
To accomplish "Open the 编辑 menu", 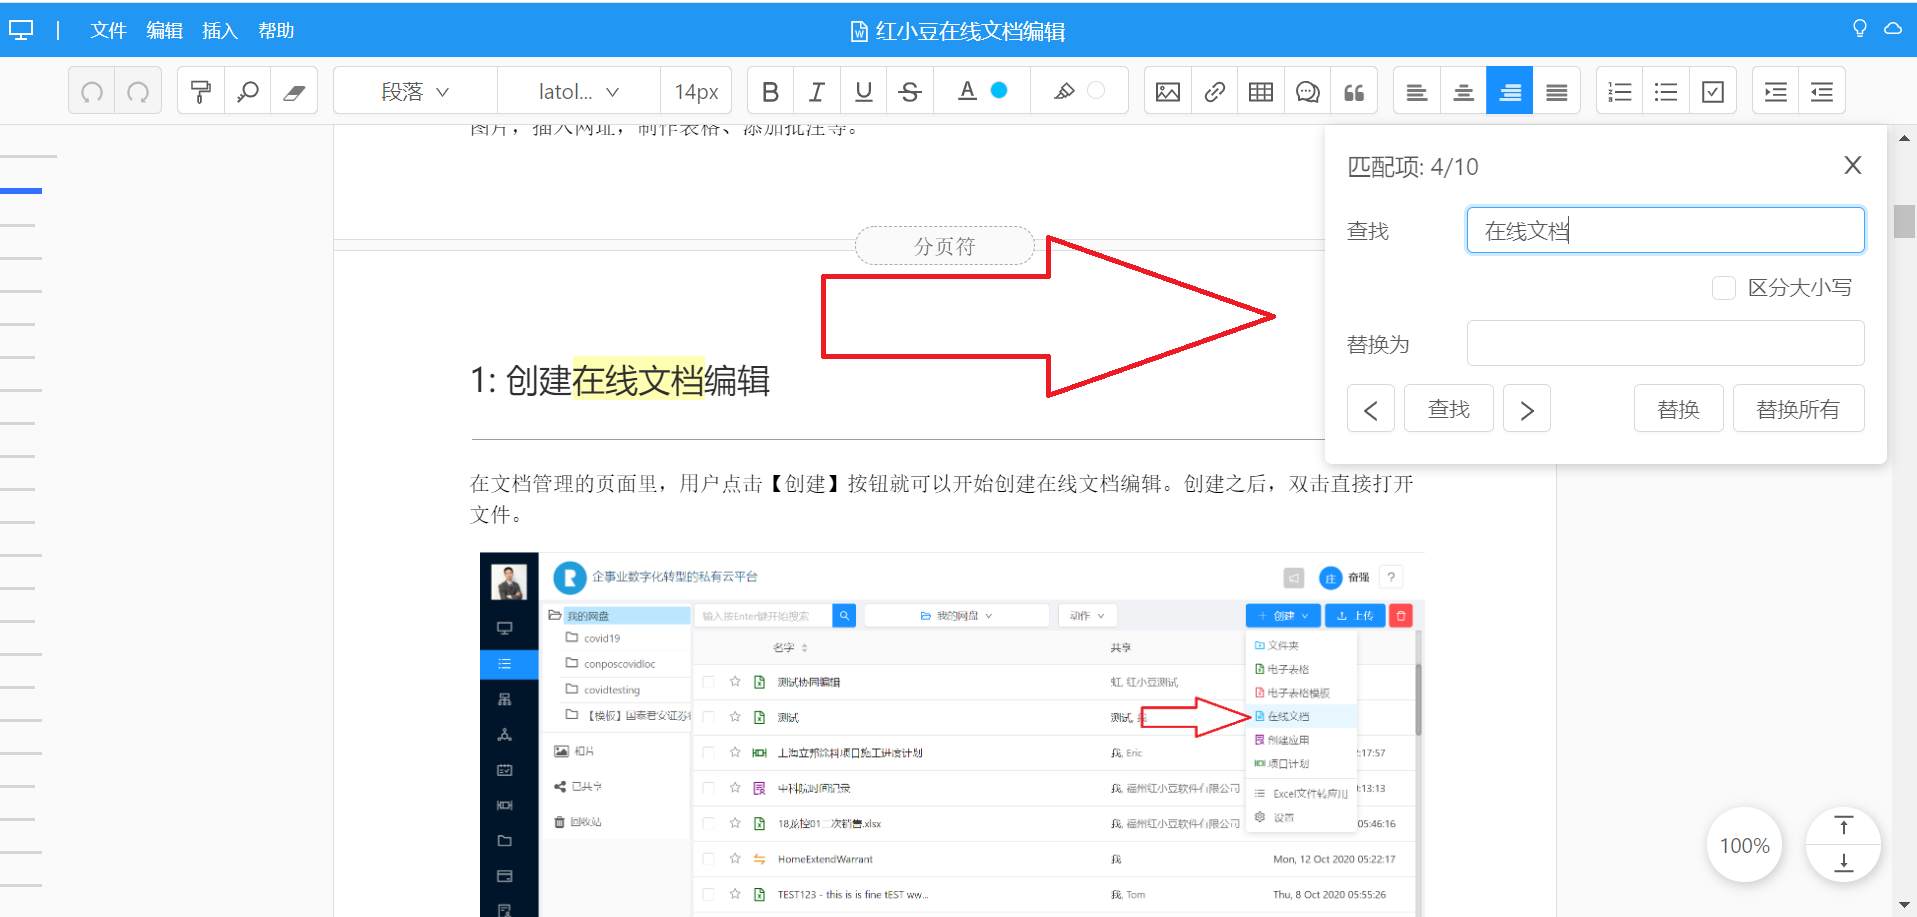I will 164,31.
